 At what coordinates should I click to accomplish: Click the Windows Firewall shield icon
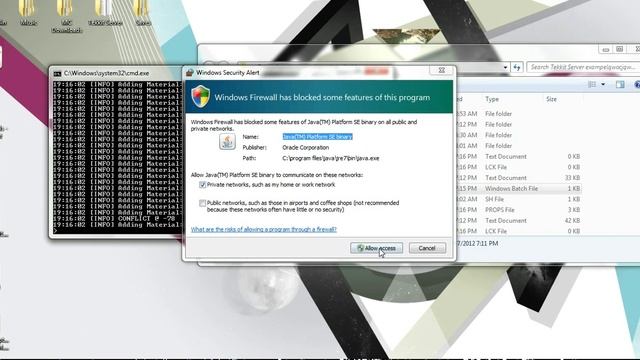pyautogui.click(x=200, y=97)
